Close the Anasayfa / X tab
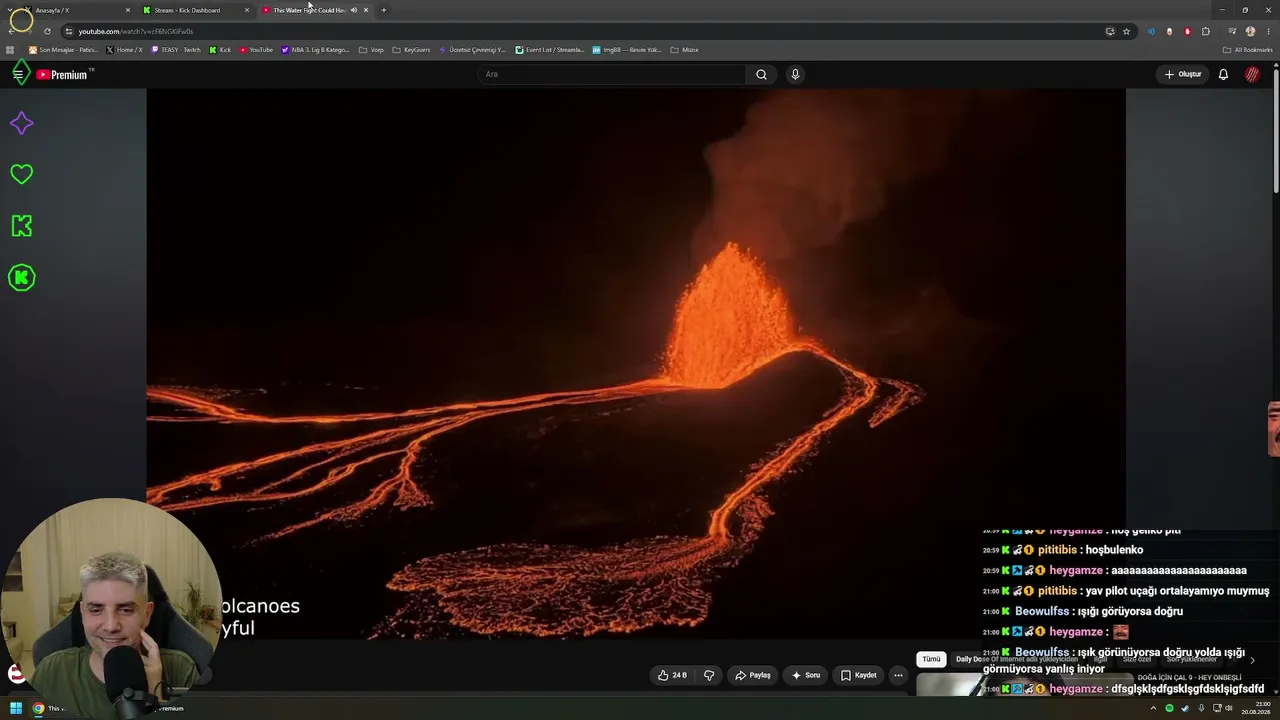 click(x=128, y=10)
